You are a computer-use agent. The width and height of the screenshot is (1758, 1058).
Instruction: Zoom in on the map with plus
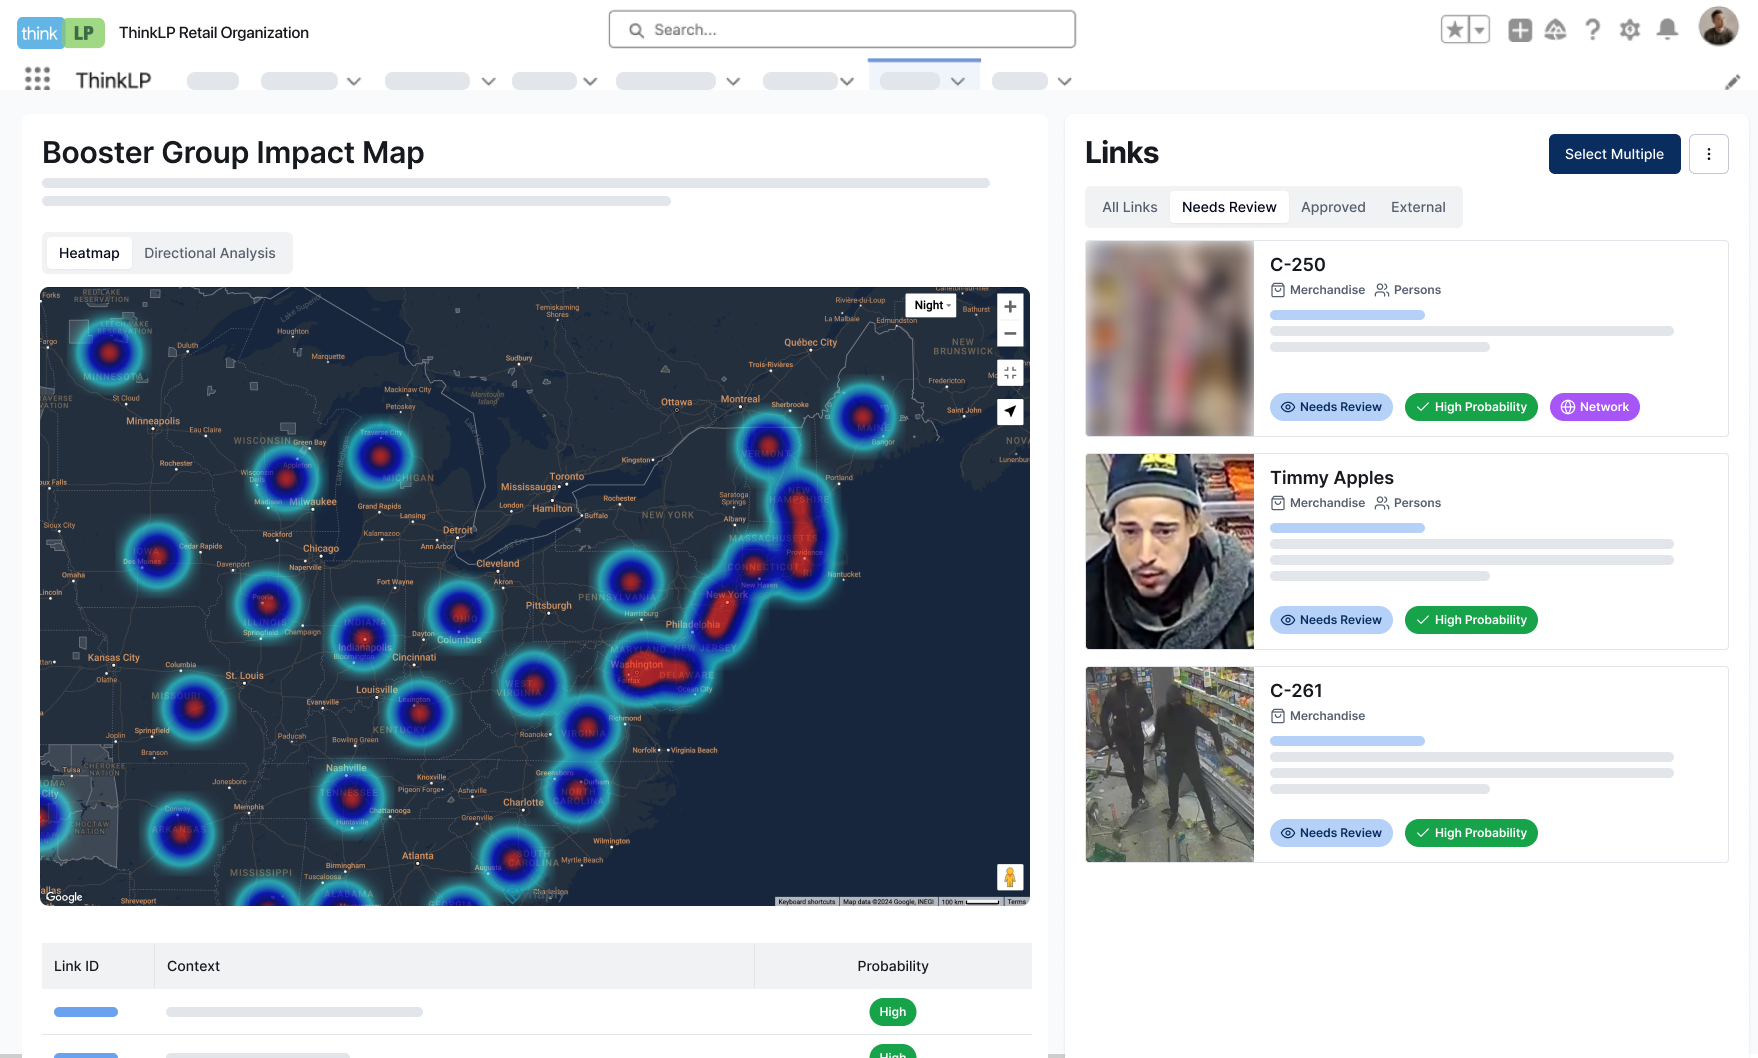coord(1009,306)
